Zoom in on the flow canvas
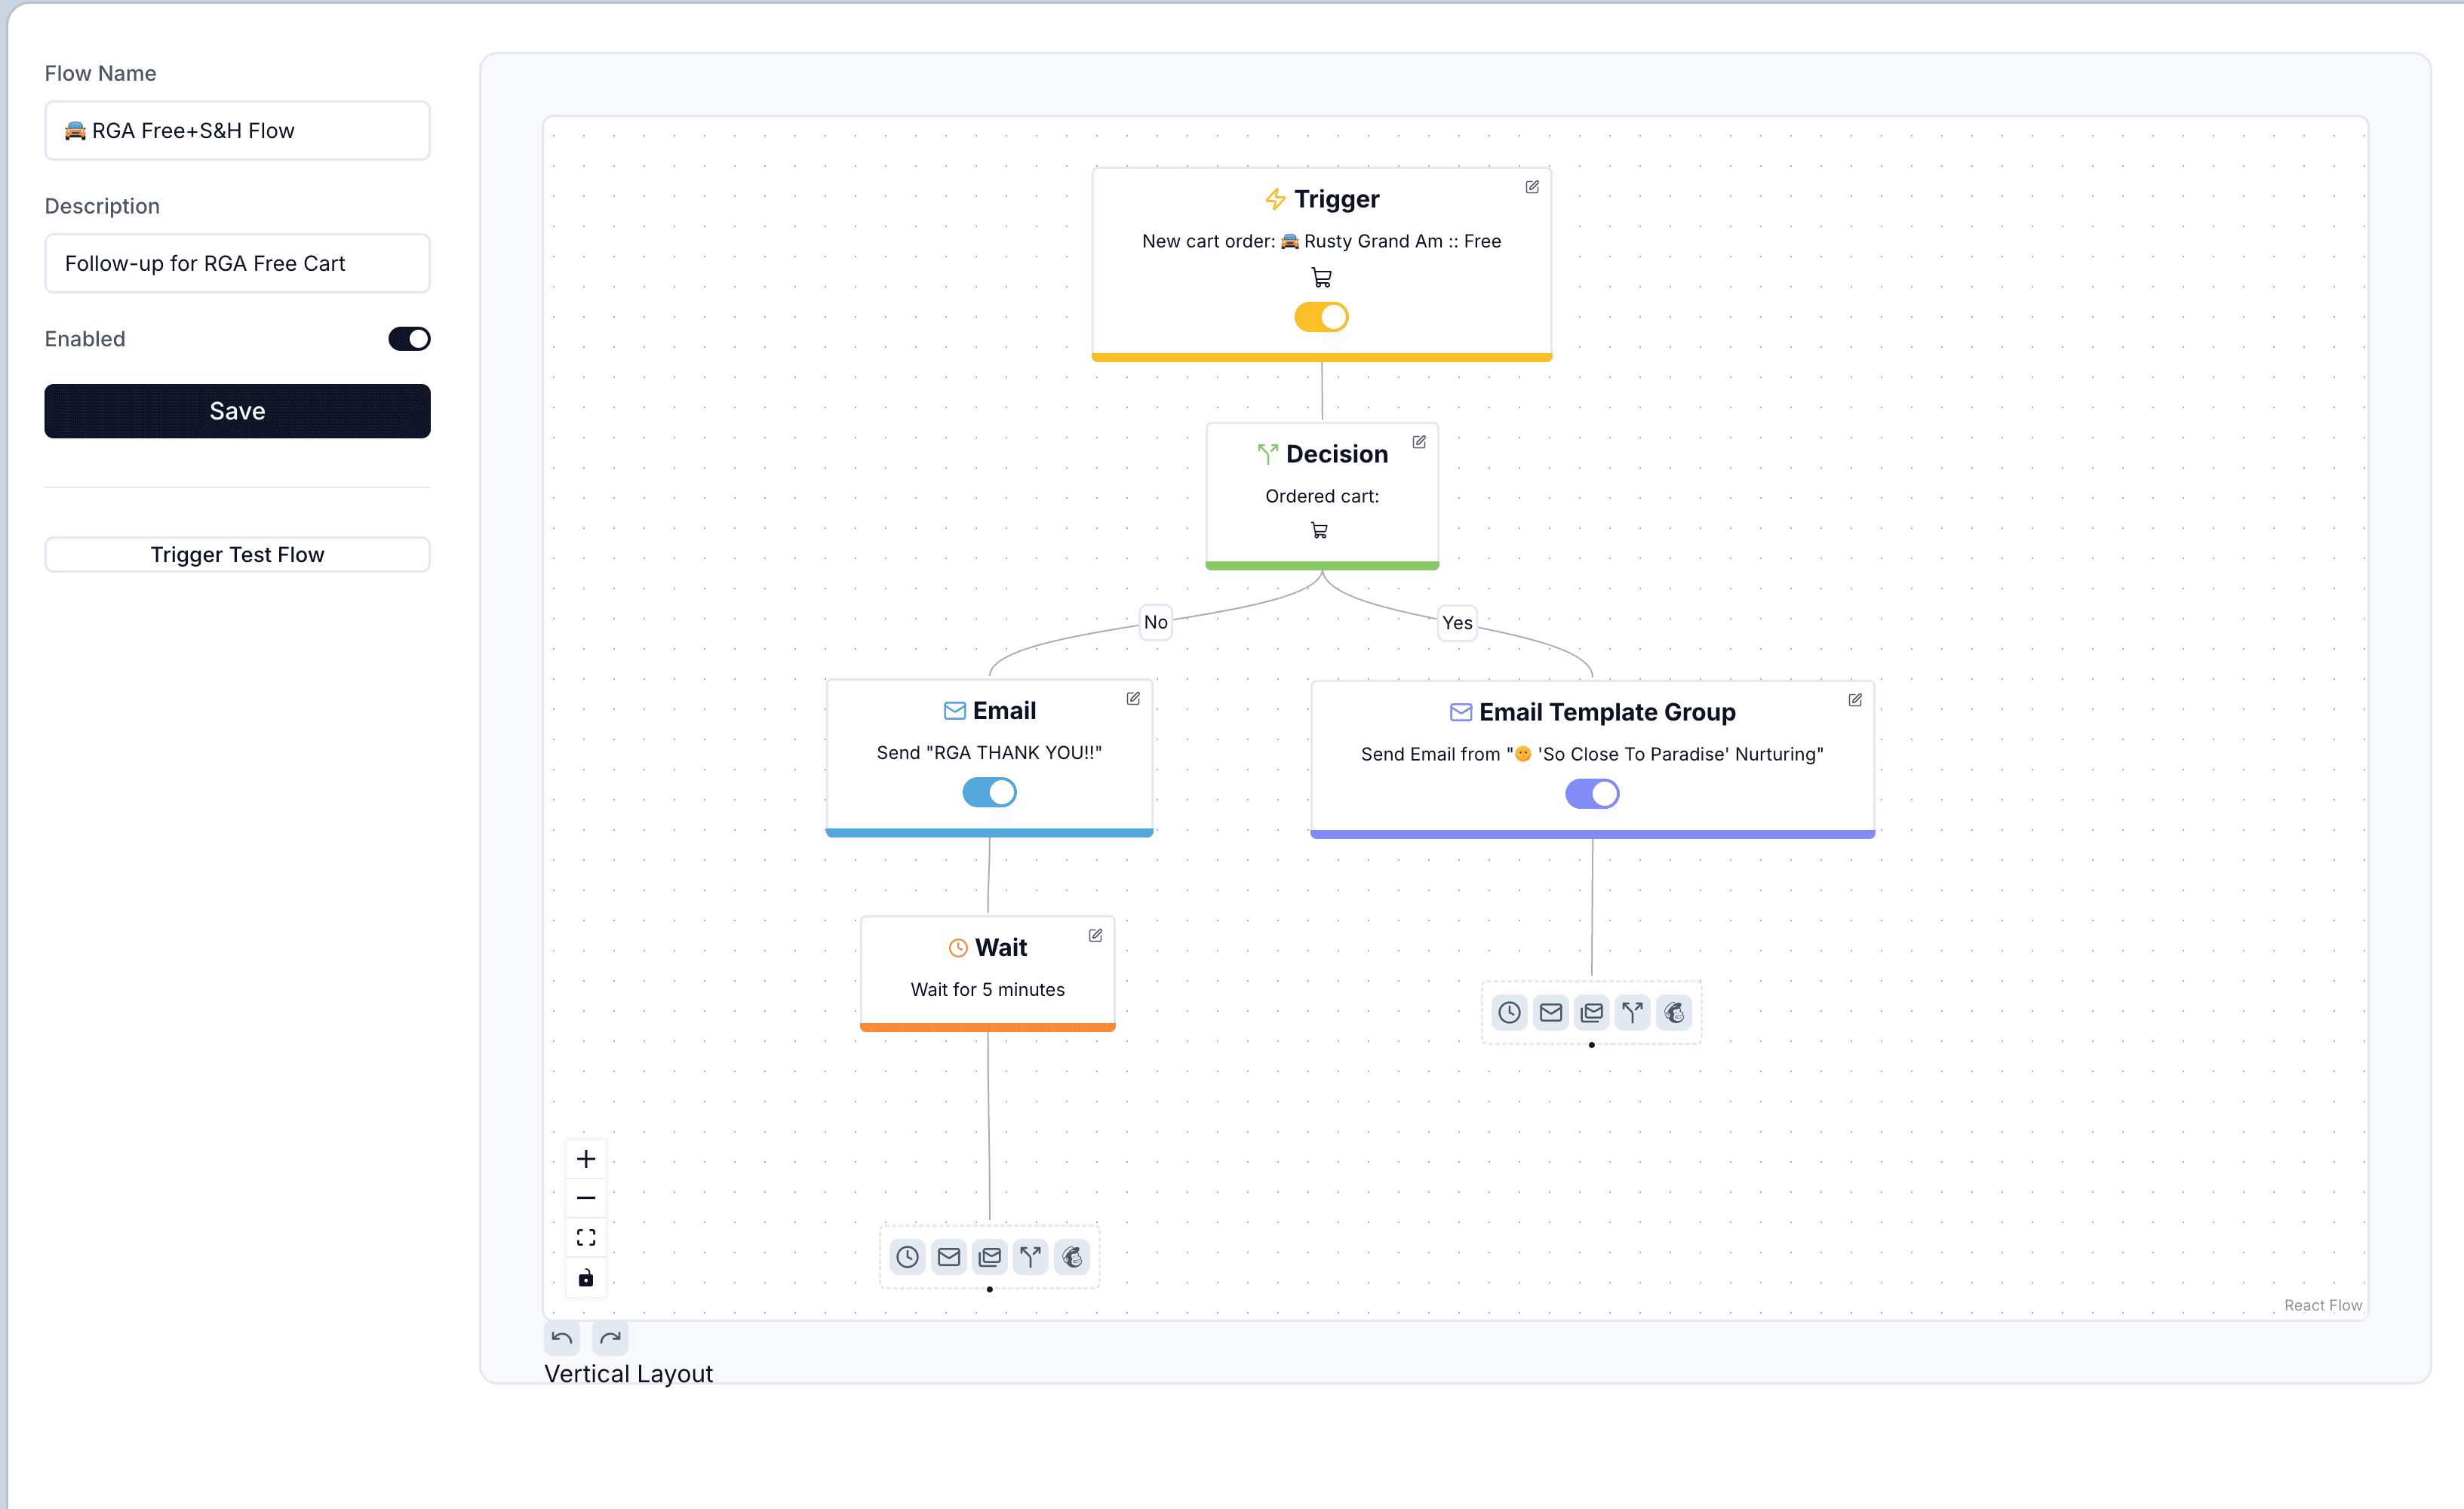The height and width of the screenshot is (1509, 2464). 586,1159
